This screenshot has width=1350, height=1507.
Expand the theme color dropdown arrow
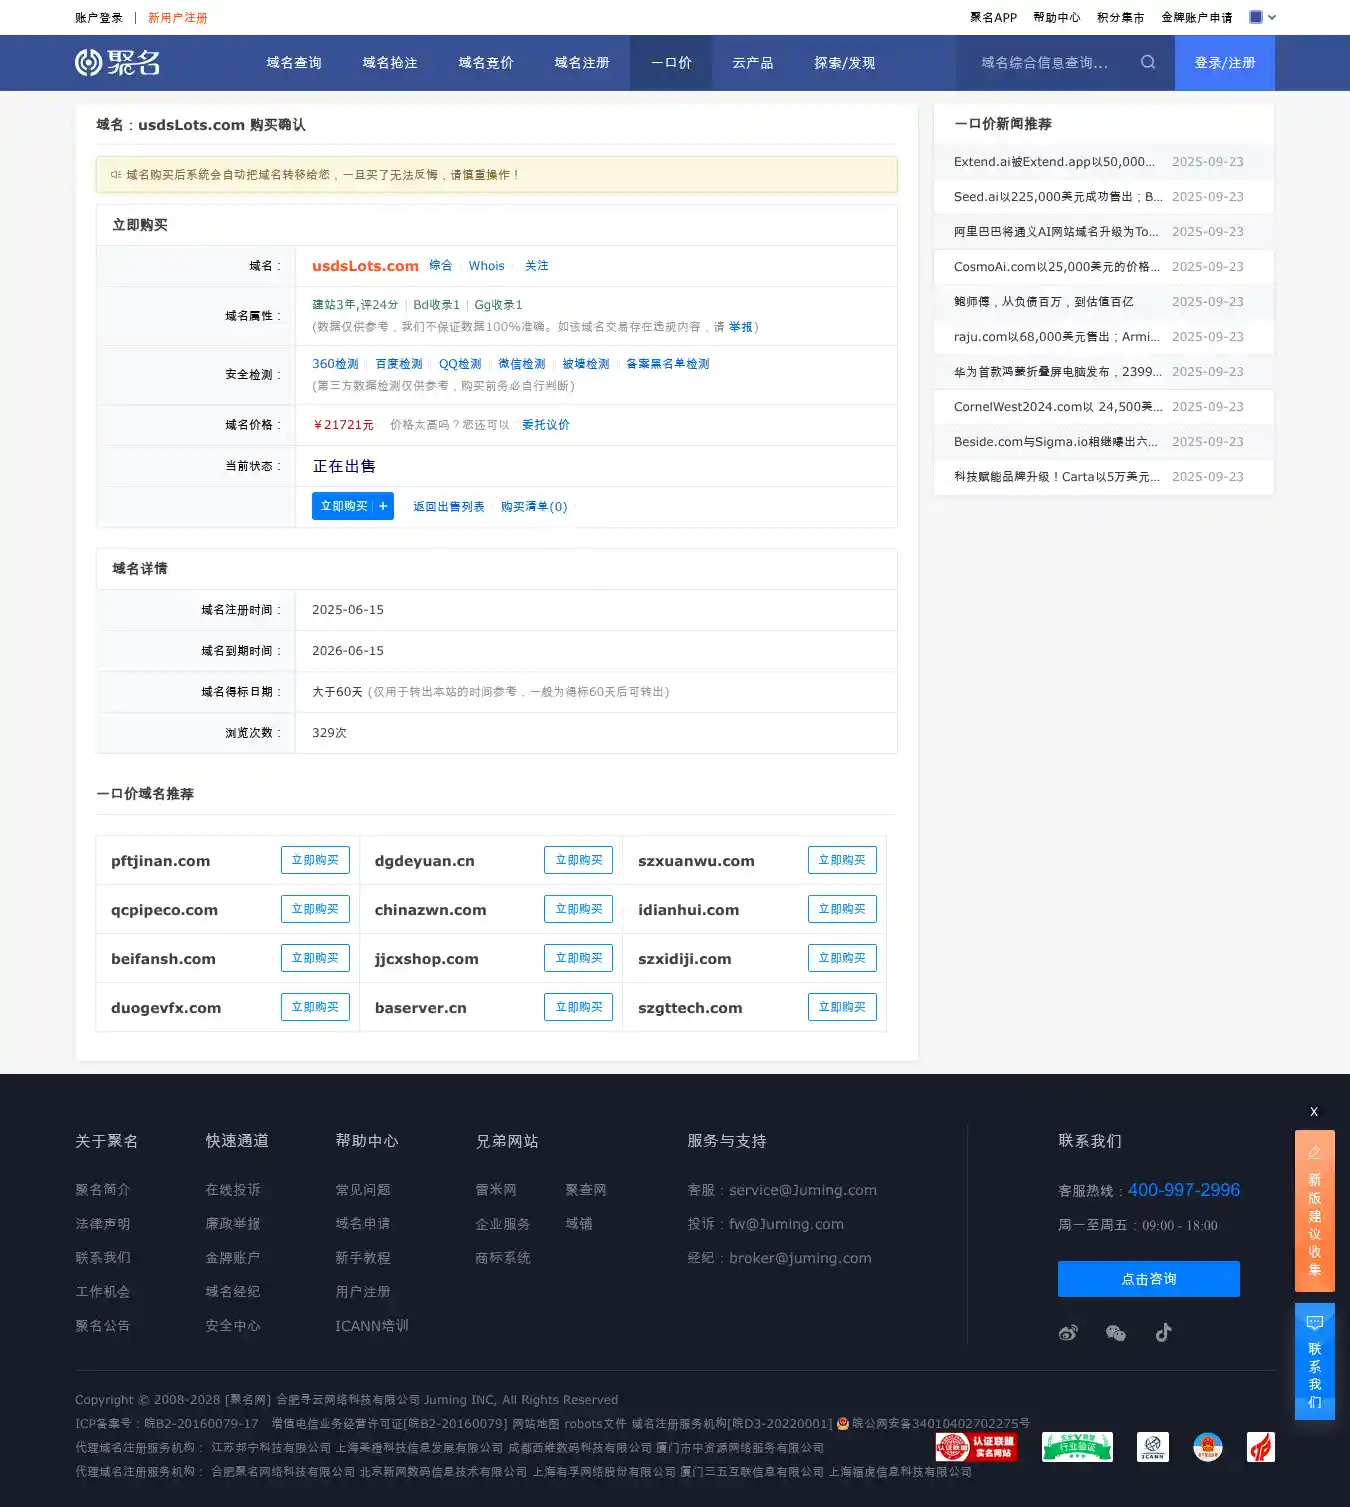(1272, 17)
